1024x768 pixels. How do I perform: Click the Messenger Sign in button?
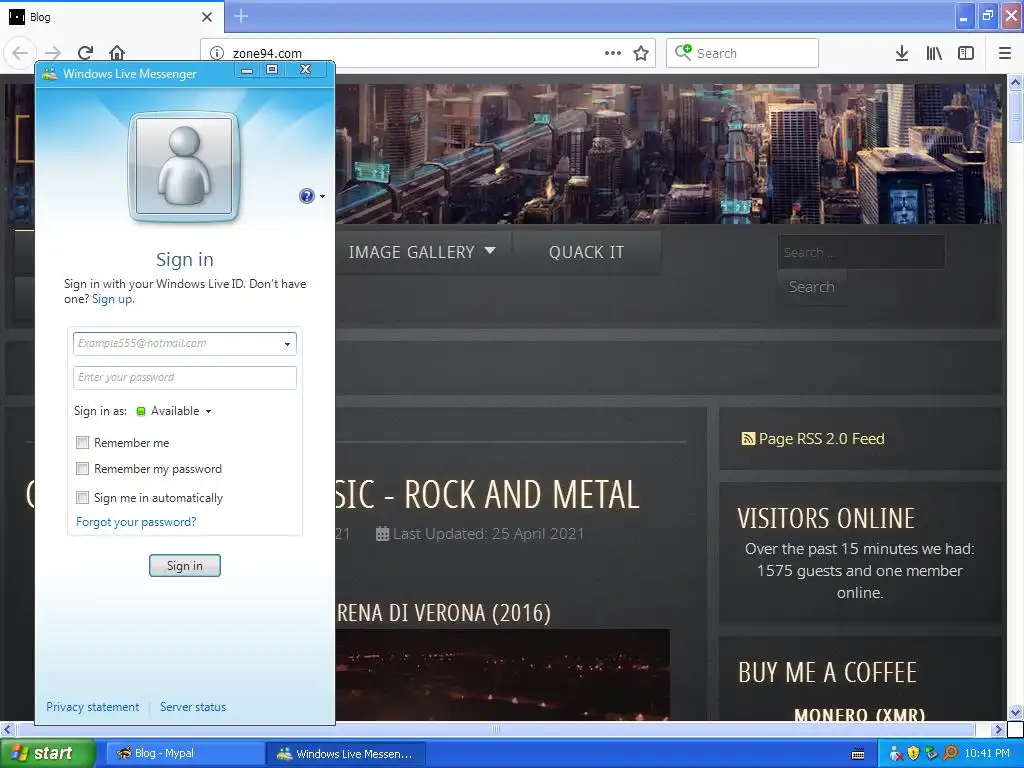[185, 566]
